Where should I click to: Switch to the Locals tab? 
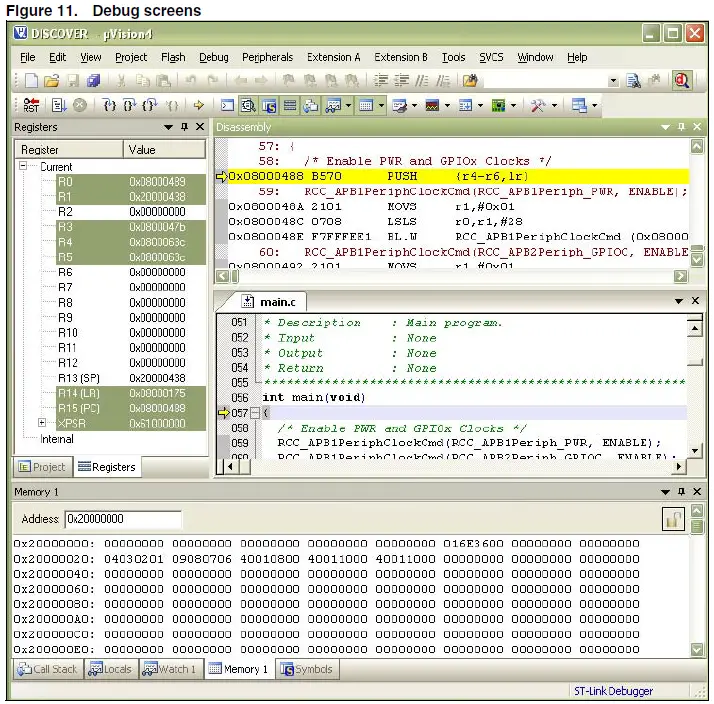click(x=110, y=669)
